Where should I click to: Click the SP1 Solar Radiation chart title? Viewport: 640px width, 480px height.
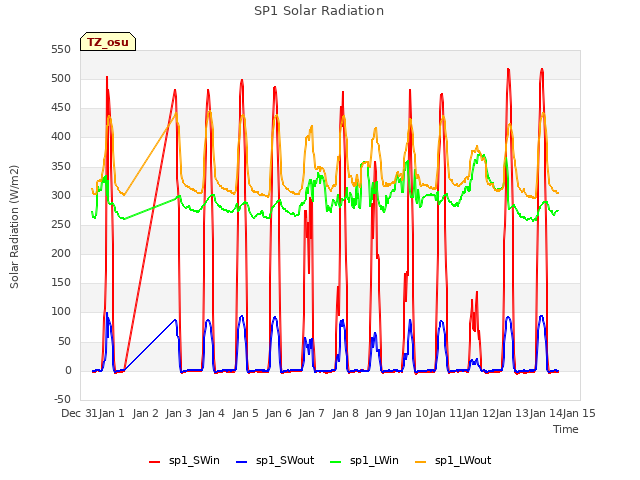click(x=319, y=11)
